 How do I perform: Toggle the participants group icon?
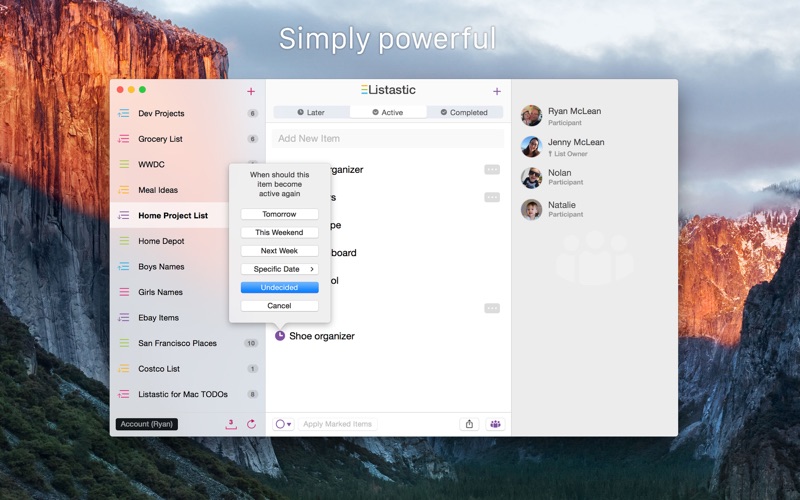point(495,424)
